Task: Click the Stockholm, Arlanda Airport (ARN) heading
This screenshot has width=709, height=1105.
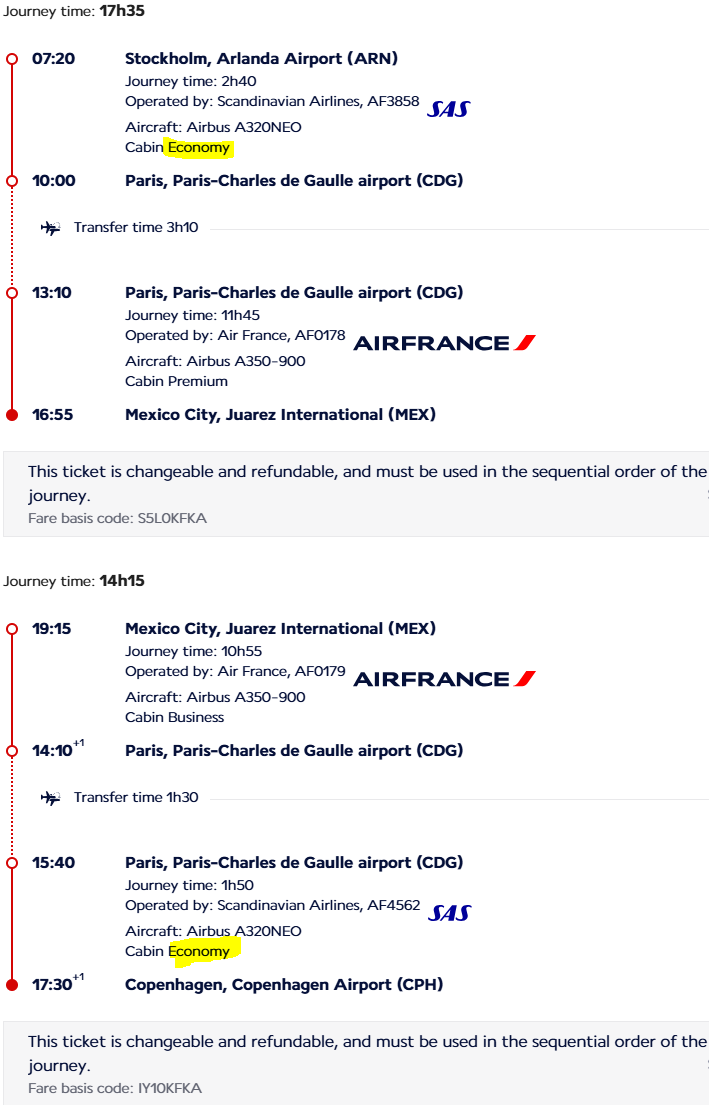Action: pyautogui.click(x=261, y=59)
